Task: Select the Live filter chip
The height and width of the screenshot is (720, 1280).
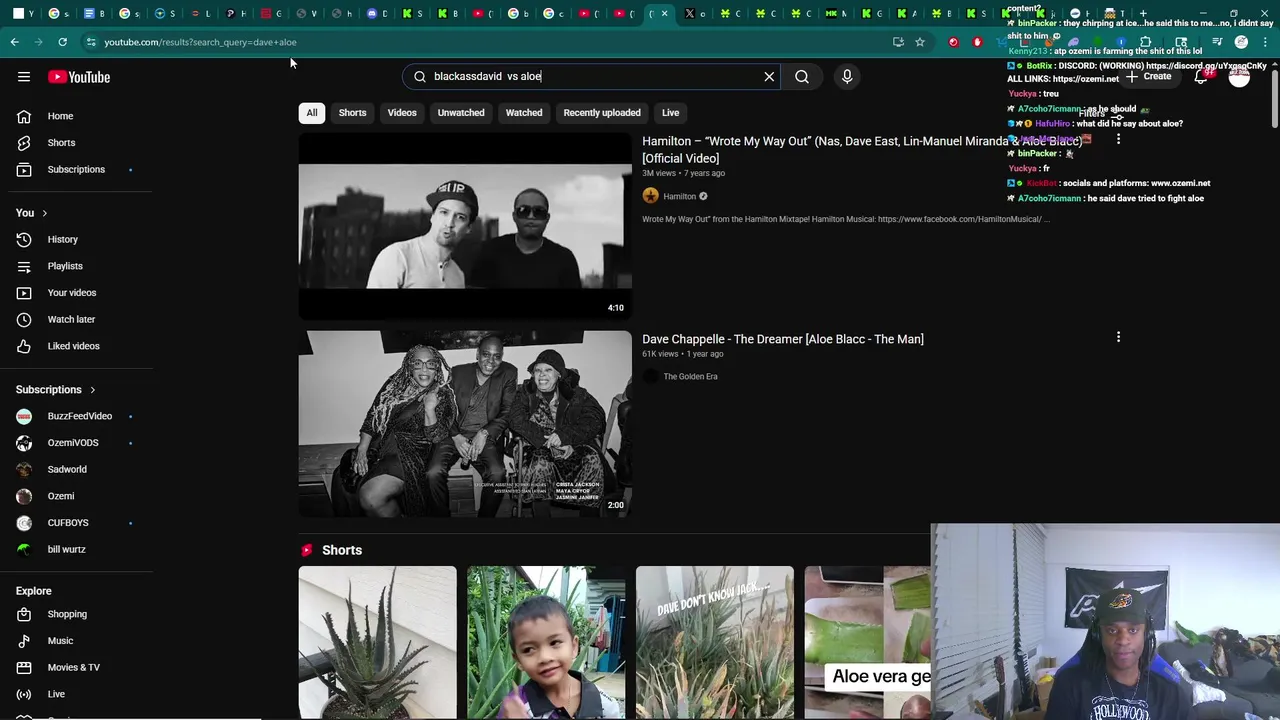Action: coord(670,113)
